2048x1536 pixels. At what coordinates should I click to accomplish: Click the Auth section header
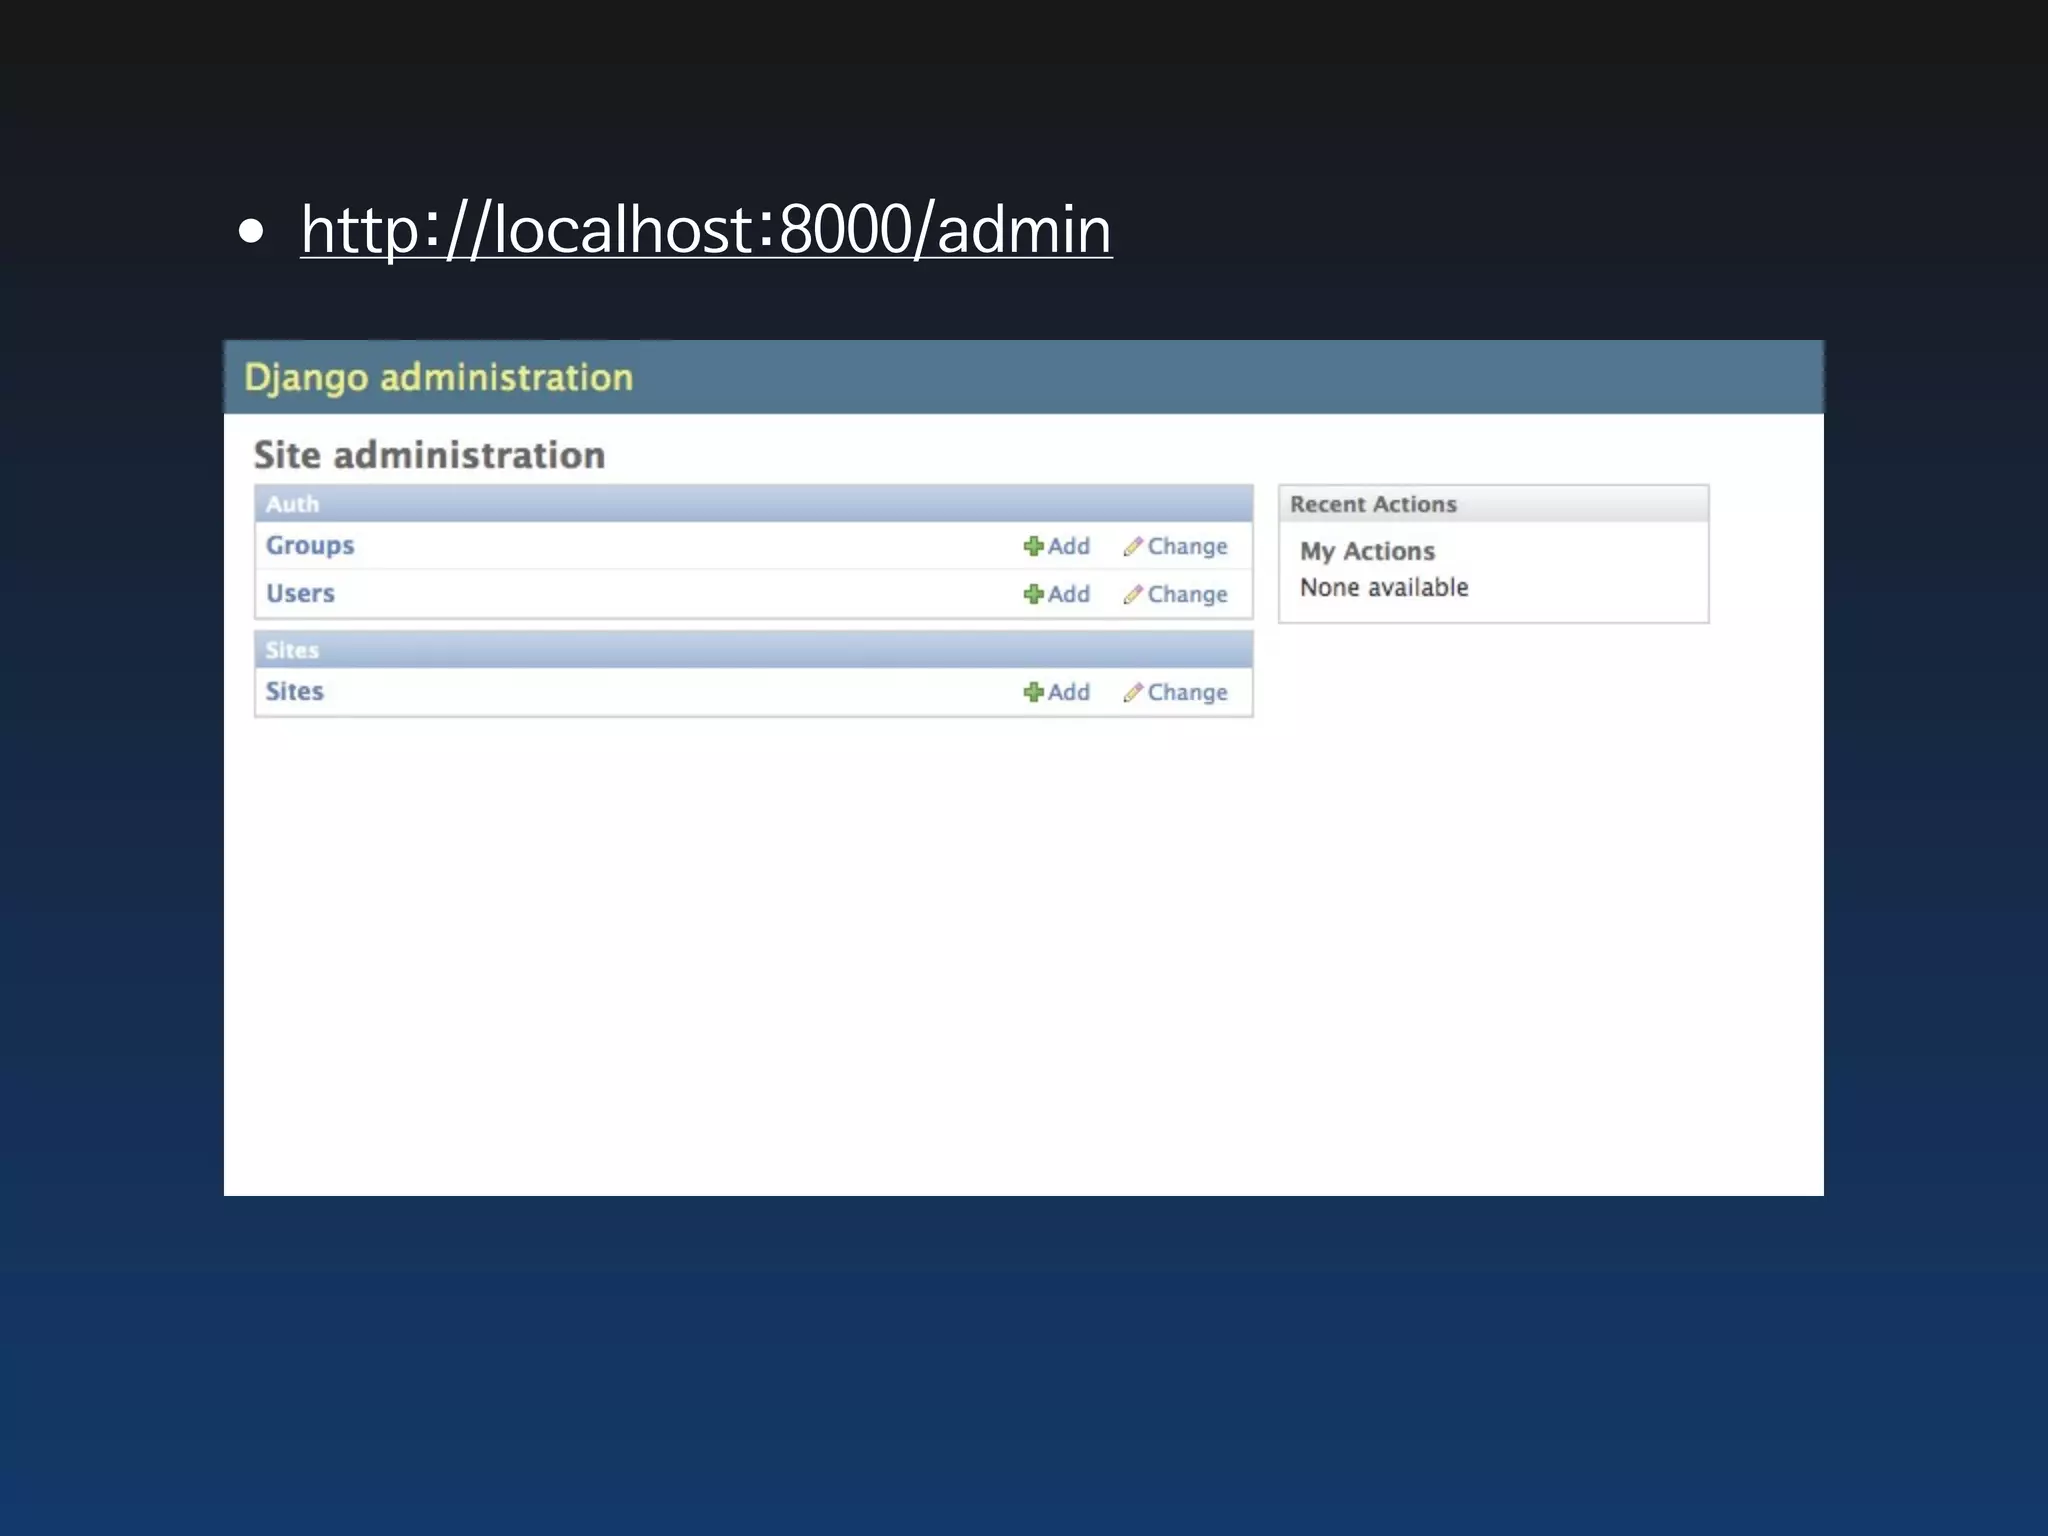(292, 504)
